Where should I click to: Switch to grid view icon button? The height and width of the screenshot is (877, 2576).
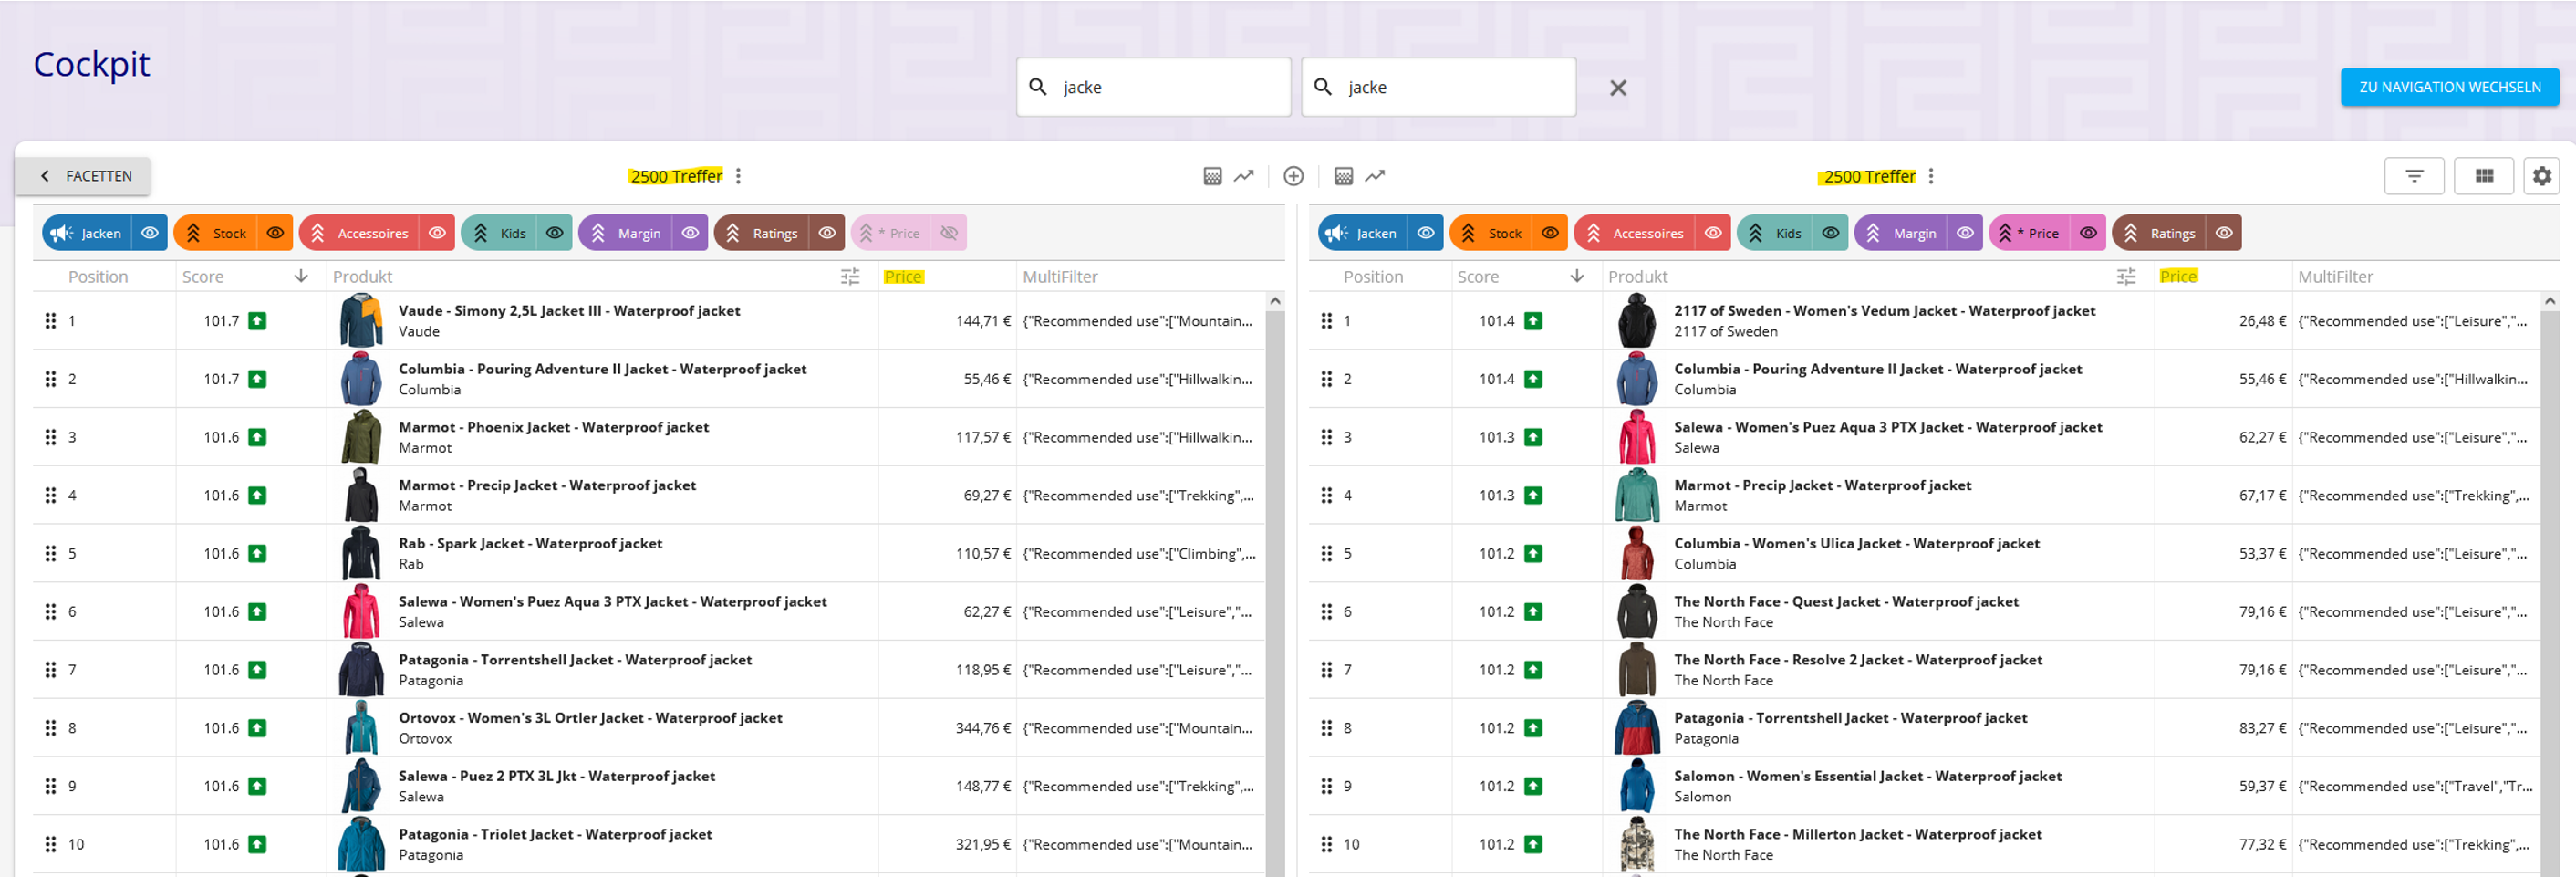point(2484,176)
